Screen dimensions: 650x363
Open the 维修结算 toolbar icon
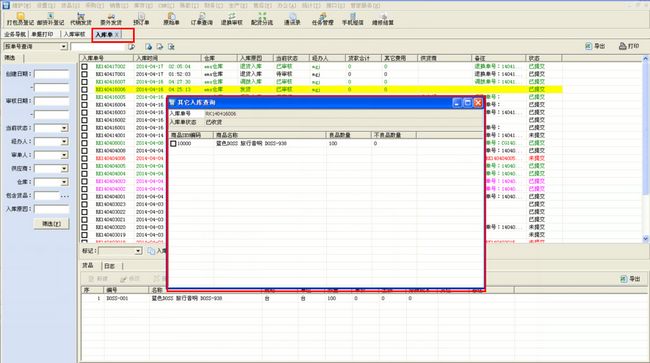coord(383,19)
